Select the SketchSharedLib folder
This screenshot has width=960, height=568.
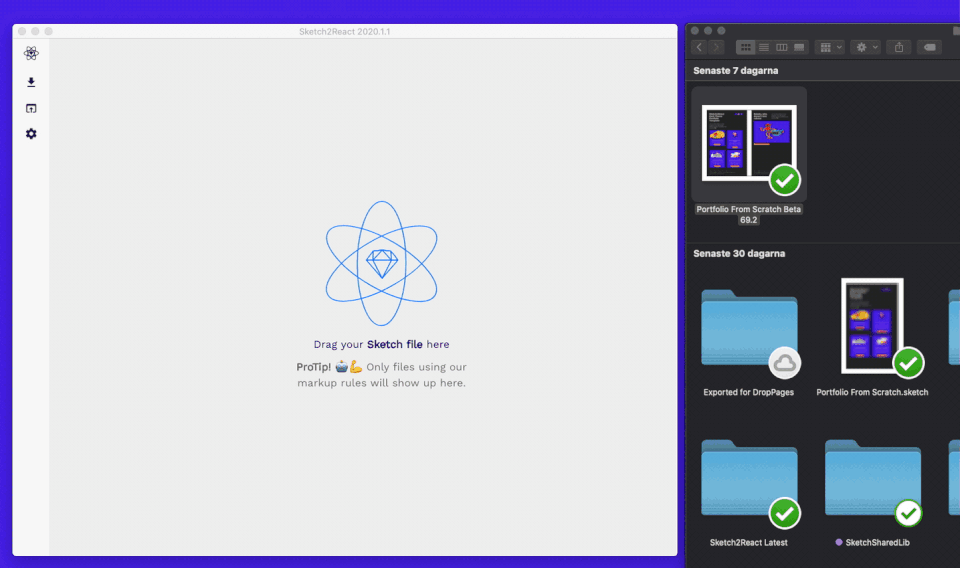point(872,478)
